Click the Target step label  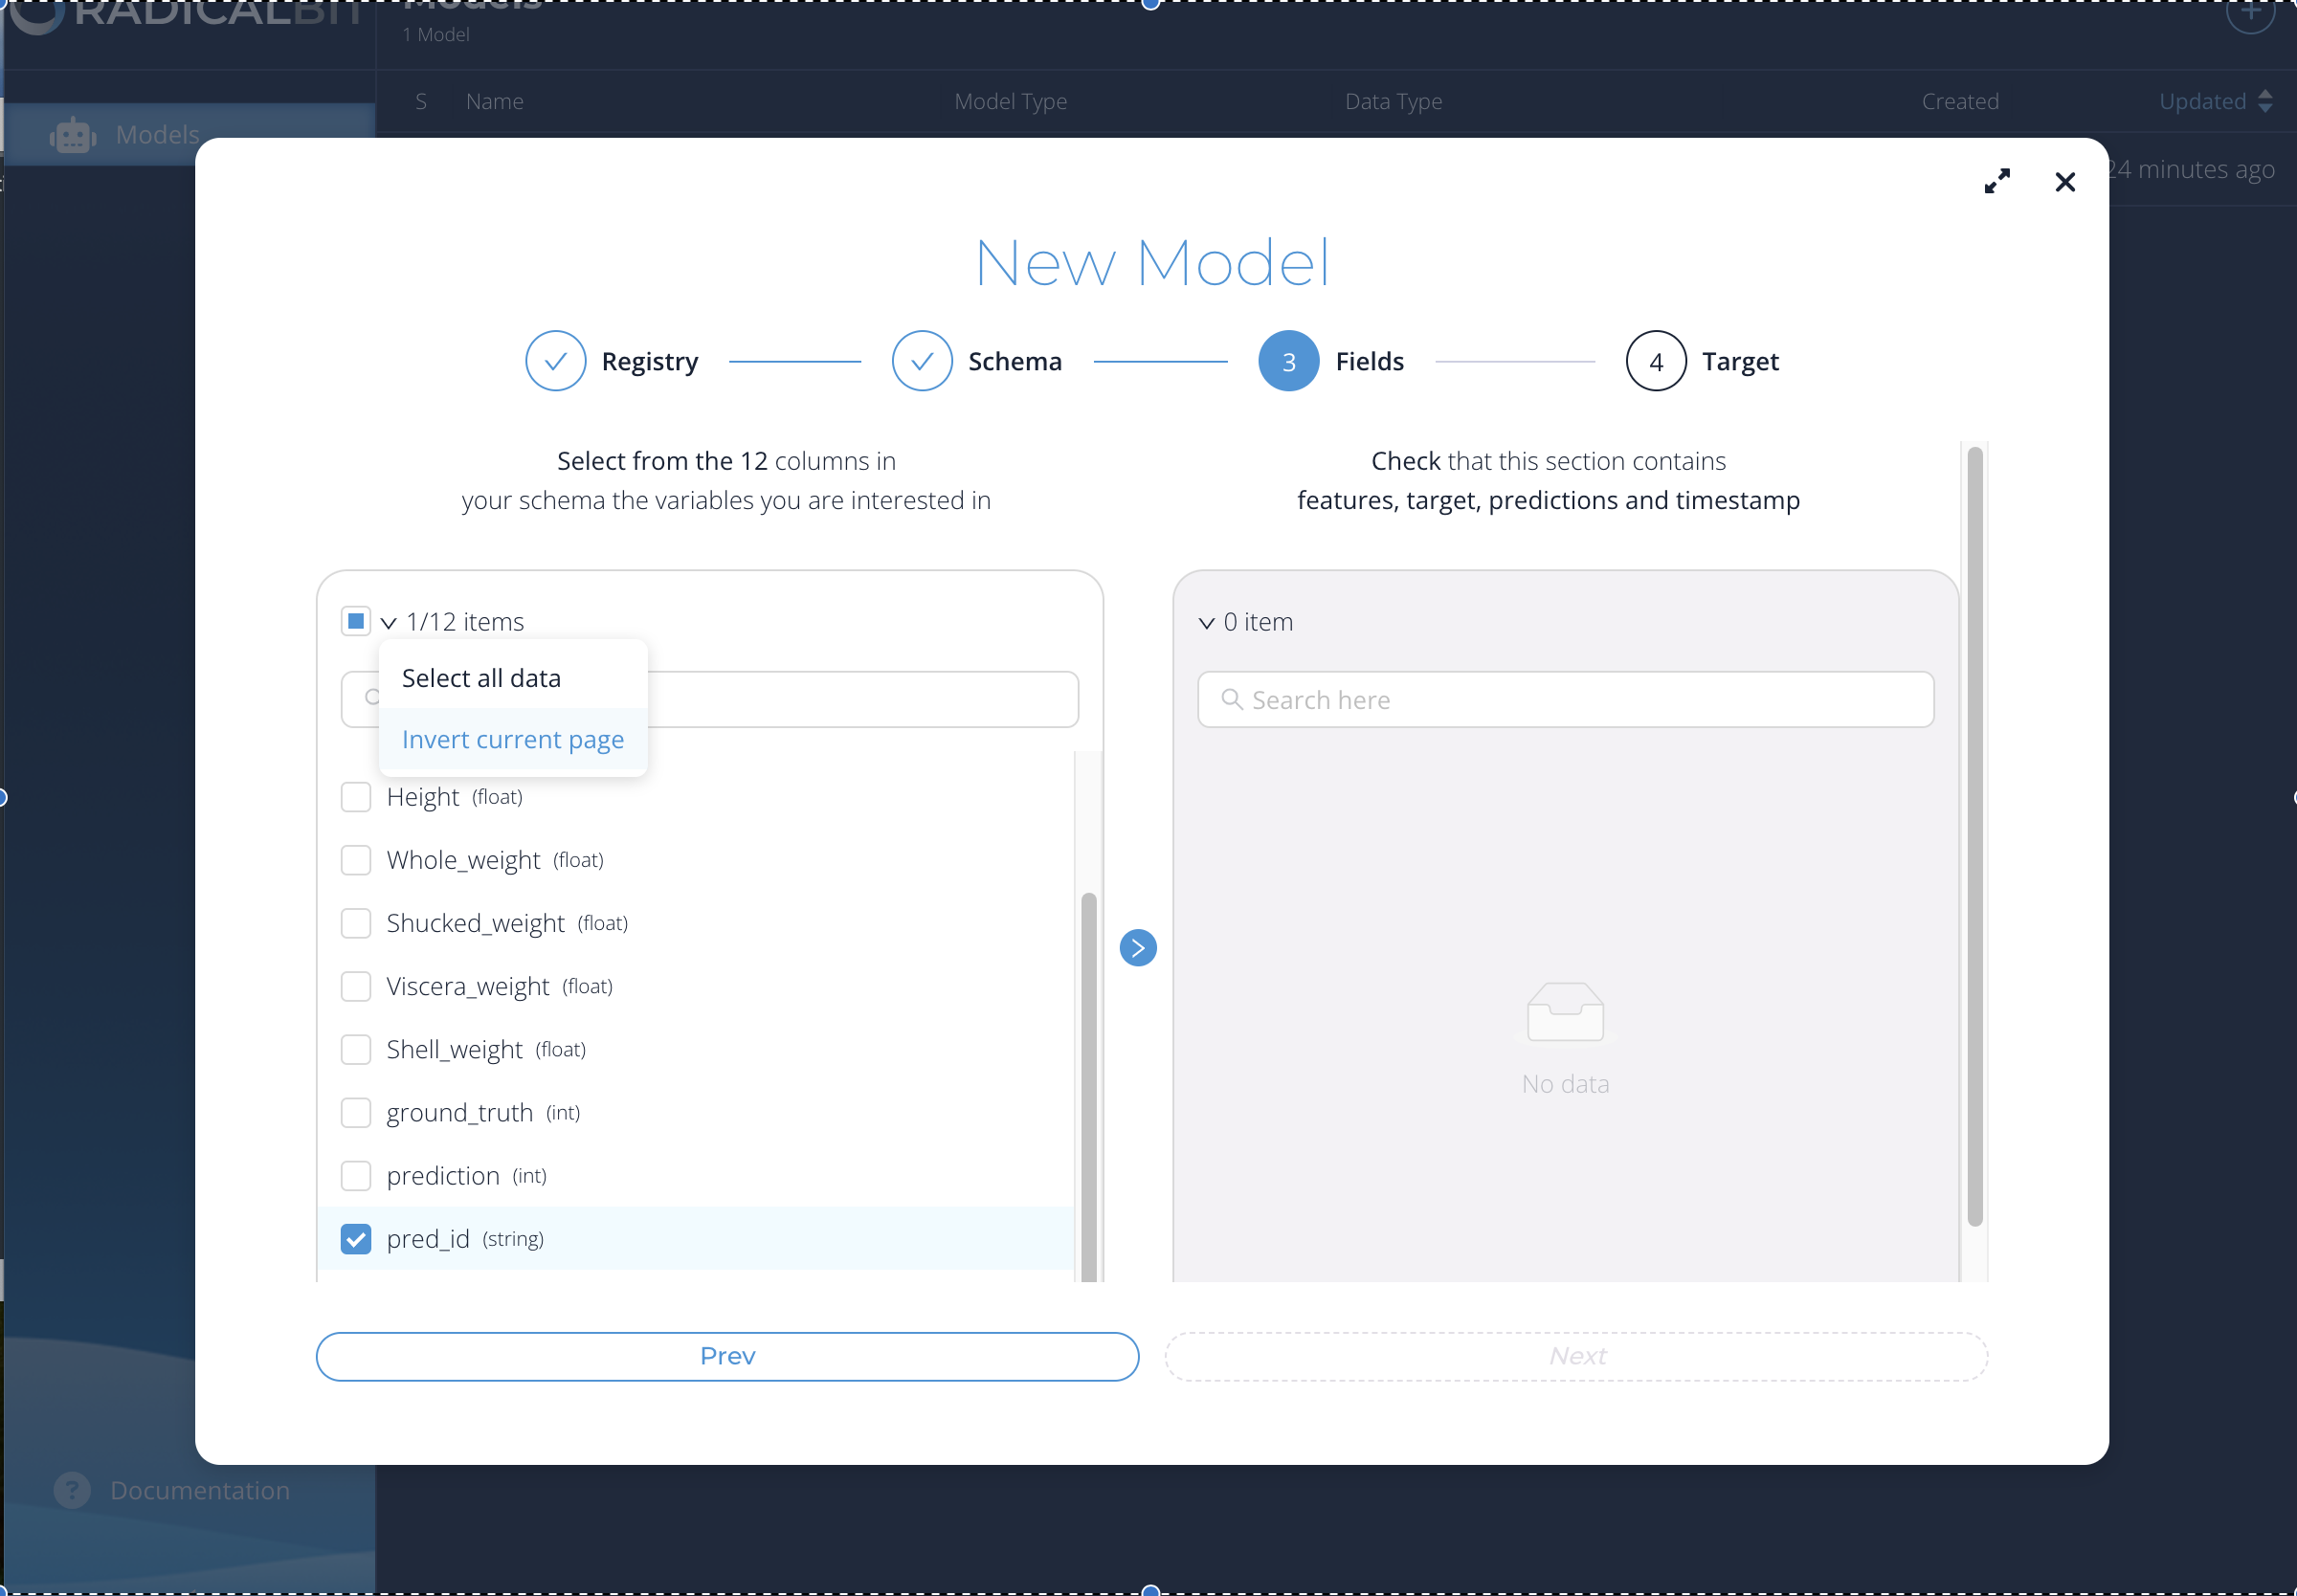pos(1739,361)
